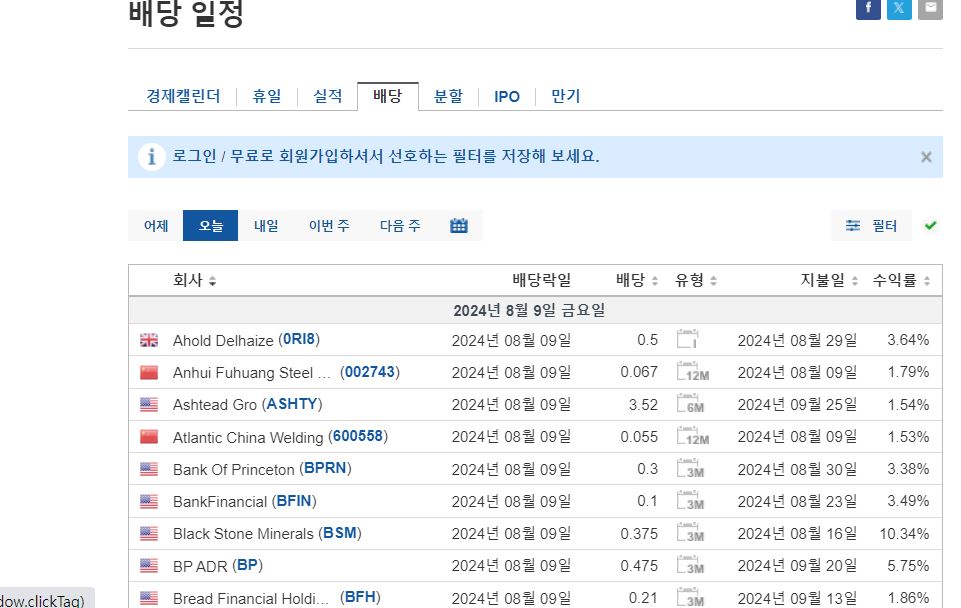Switch to IPO tab

(507, 96)
